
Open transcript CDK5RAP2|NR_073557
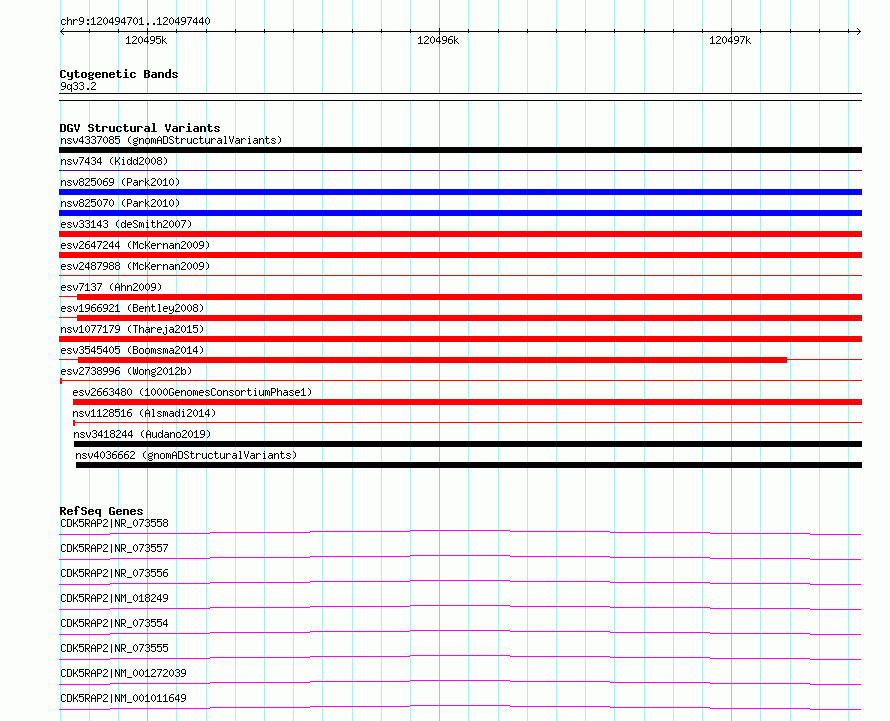point(114,548)
